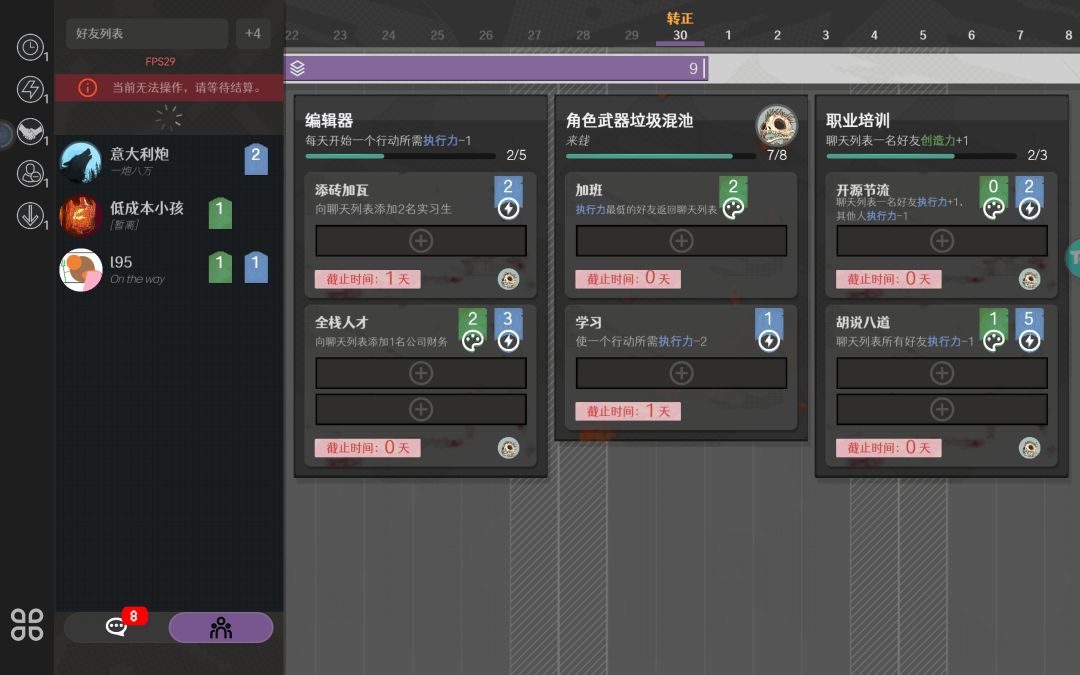
Task: Switch to the friends group tab
Action: (221, 627)
